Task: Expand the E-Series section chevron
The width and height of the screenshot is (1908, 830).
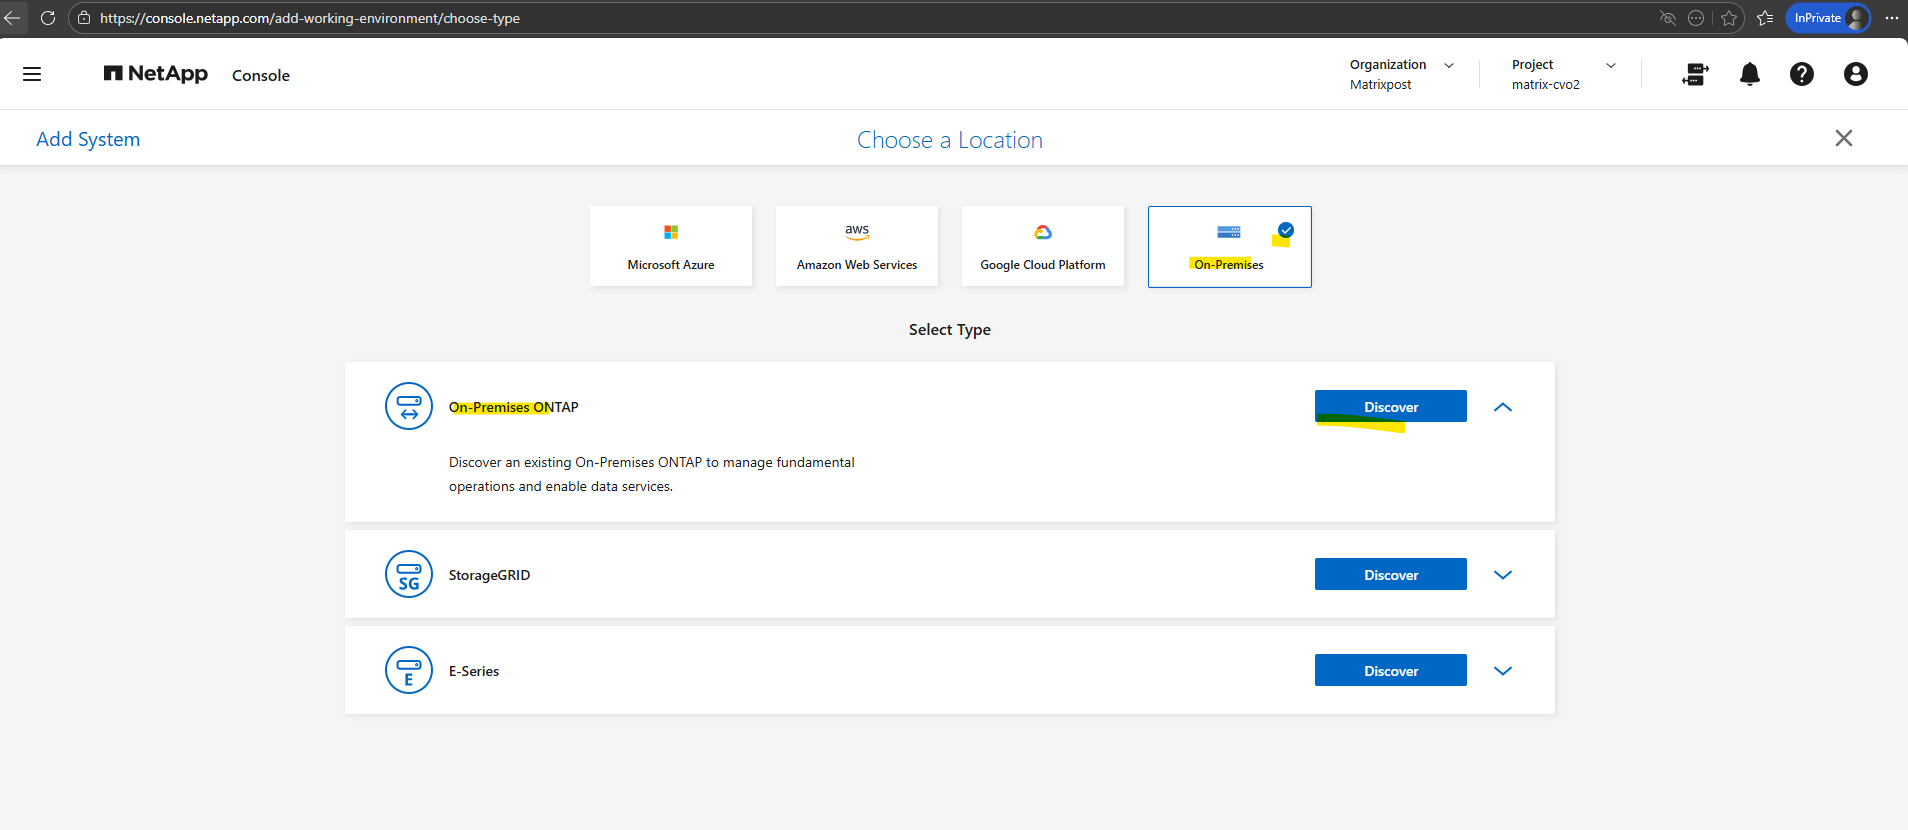Action: point(1502,671)
